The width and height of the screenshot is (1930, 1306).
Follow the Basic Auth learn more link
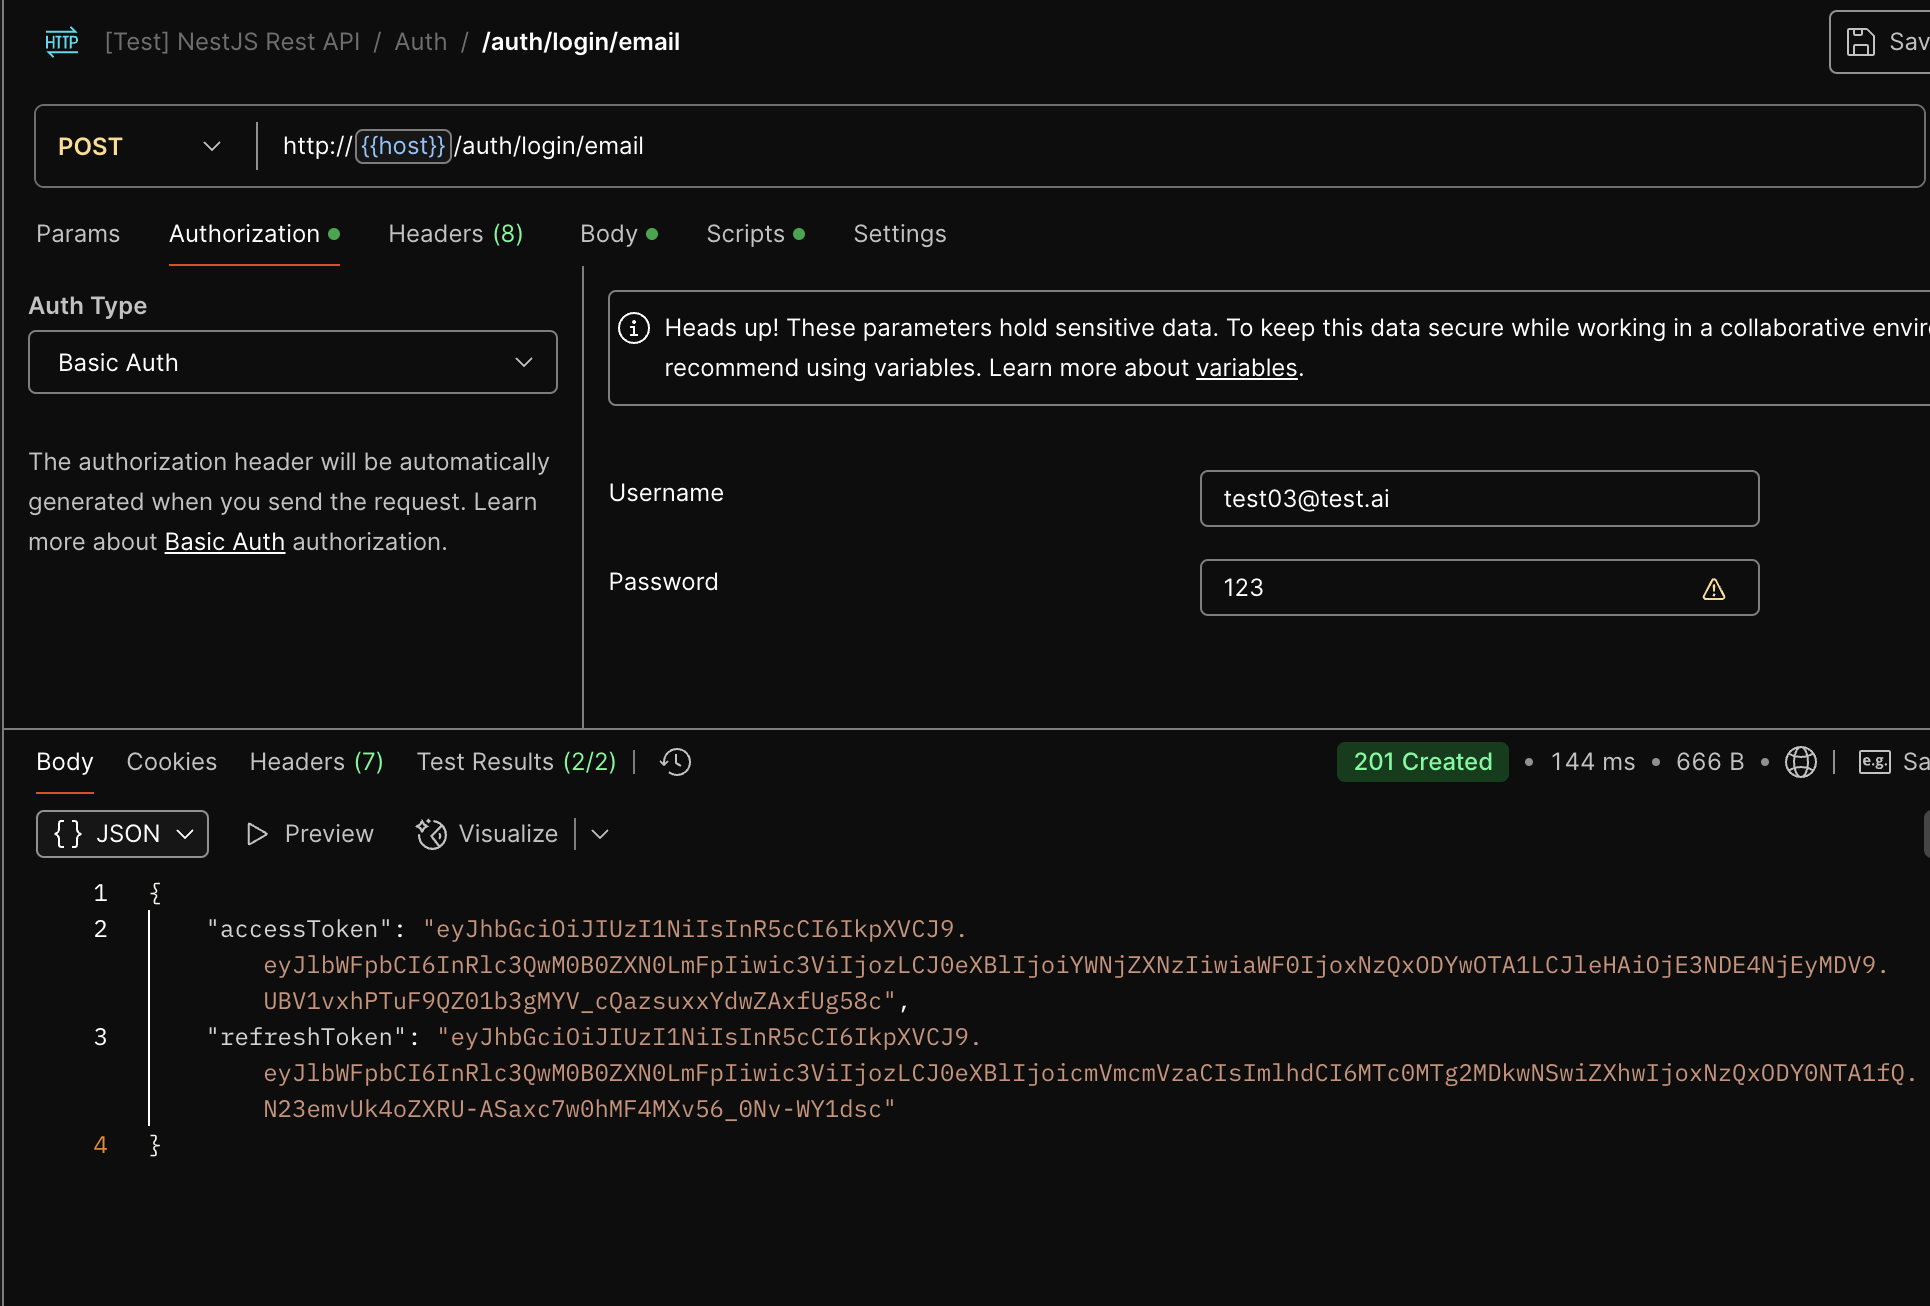point(224,542)
